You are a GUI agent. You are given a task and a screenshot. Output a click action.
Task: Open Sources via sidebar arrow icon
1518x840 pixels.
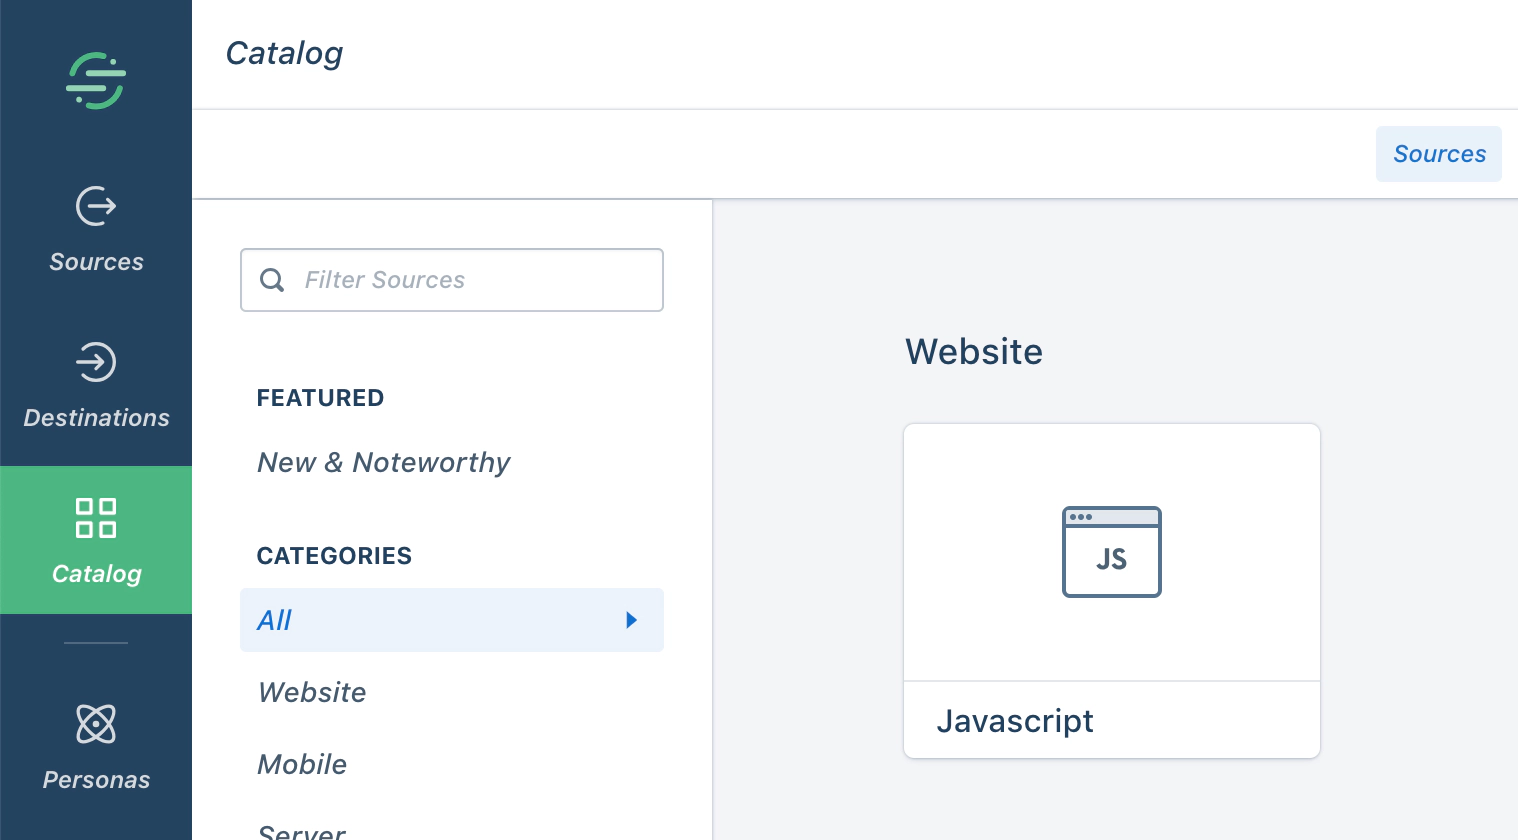click(x=96, y=206)
